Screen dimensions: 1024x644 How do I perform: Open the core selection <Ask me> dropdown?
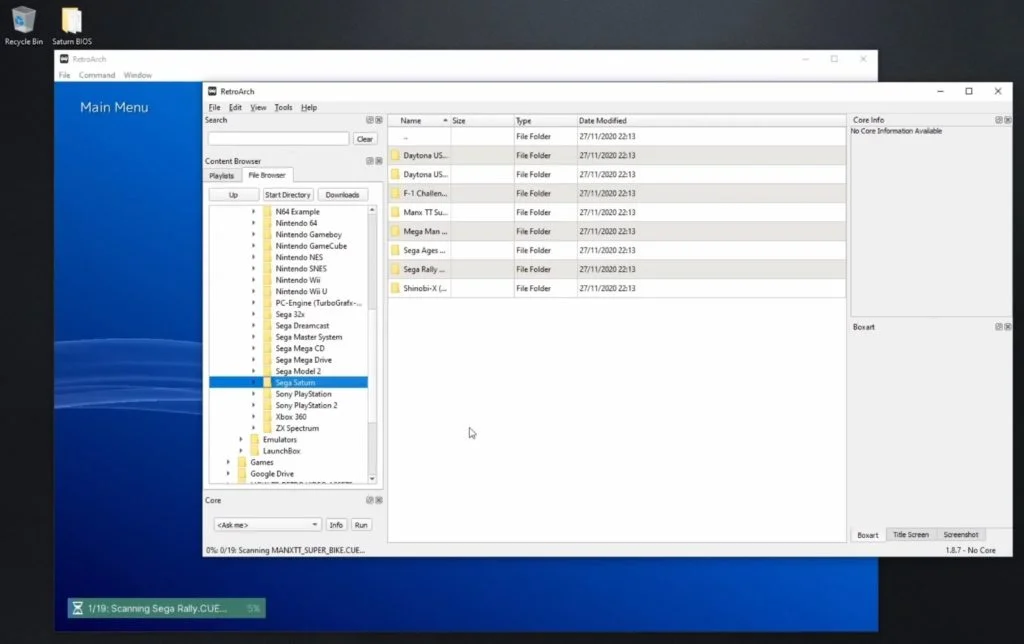pos(267,525)
